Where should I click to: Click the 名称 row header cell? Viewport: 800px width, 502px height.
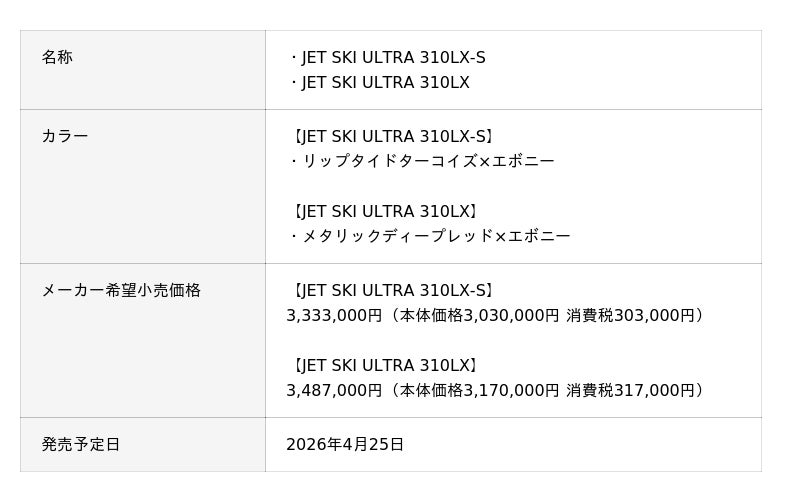pyautogui.click(x=58, y=58)
